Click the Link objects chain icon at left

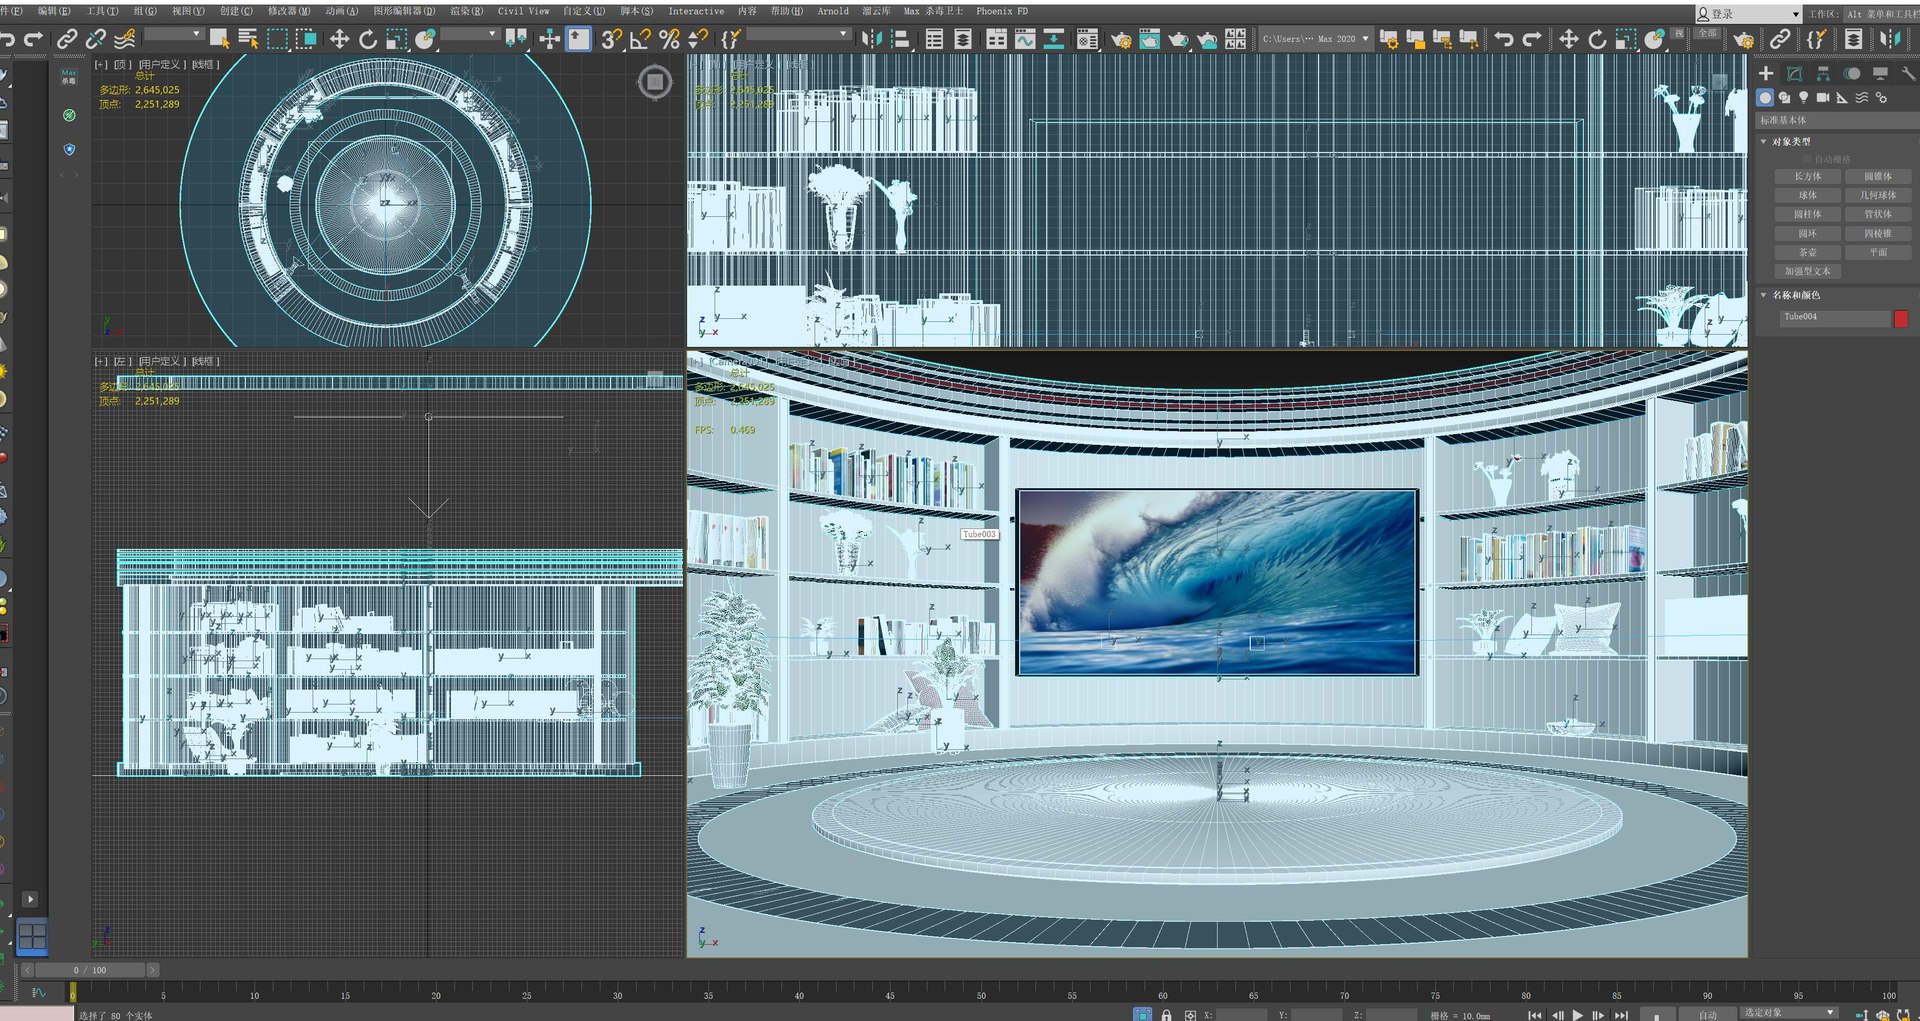[x=67, y=39]
